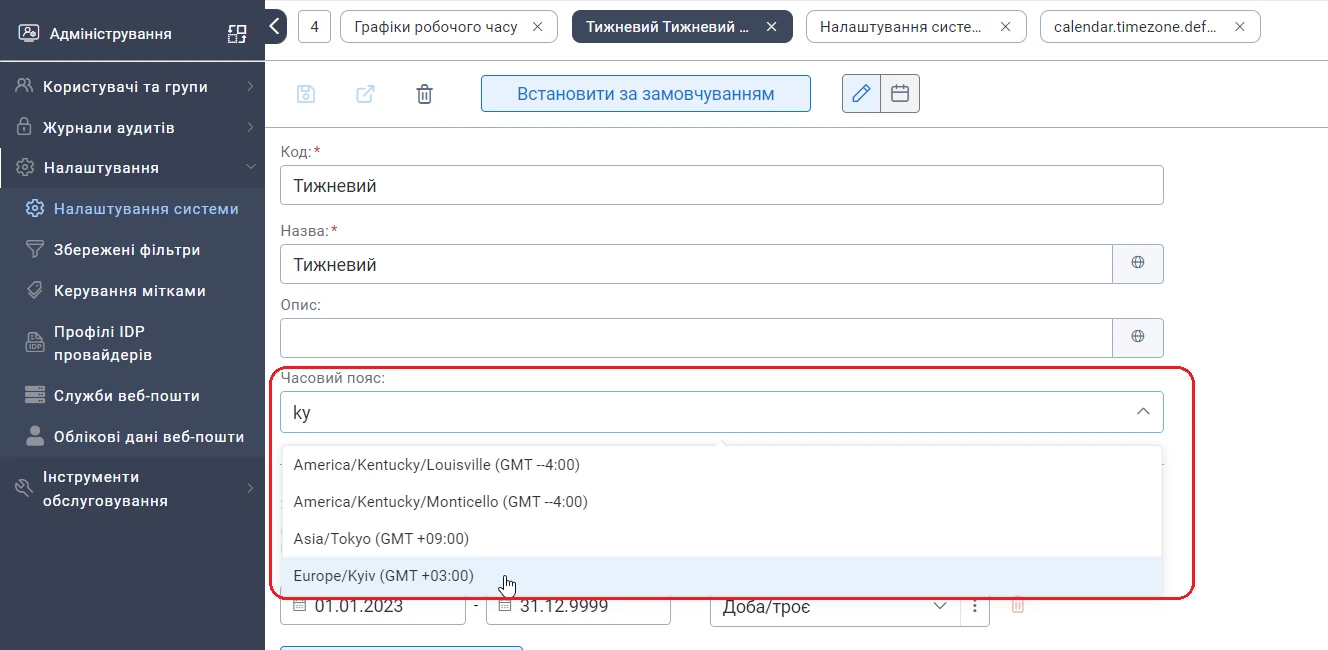Open globe translation for Назва field

(1138, 264)
